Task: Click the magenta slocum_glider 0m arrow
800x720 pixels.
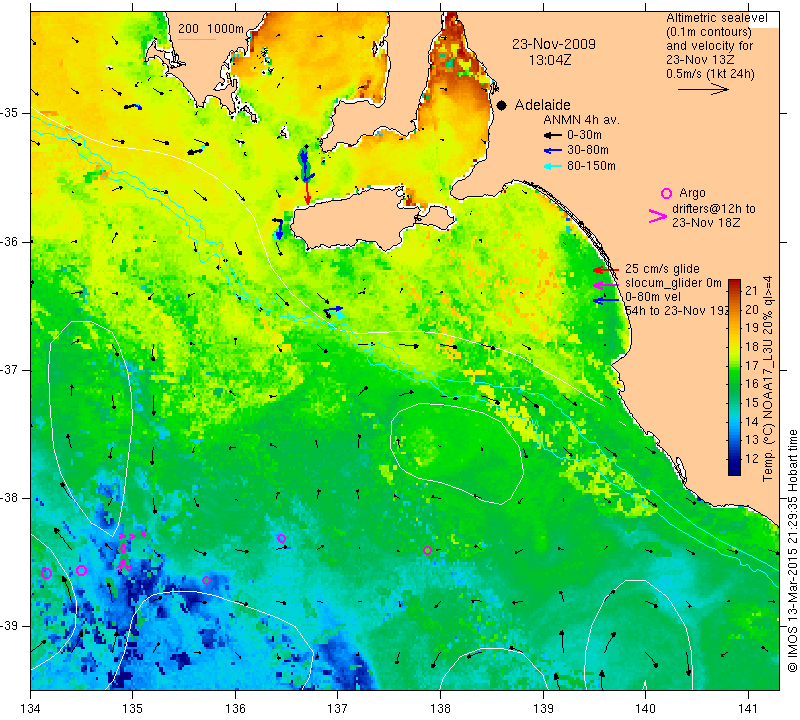Action: (x=606, y=285)
